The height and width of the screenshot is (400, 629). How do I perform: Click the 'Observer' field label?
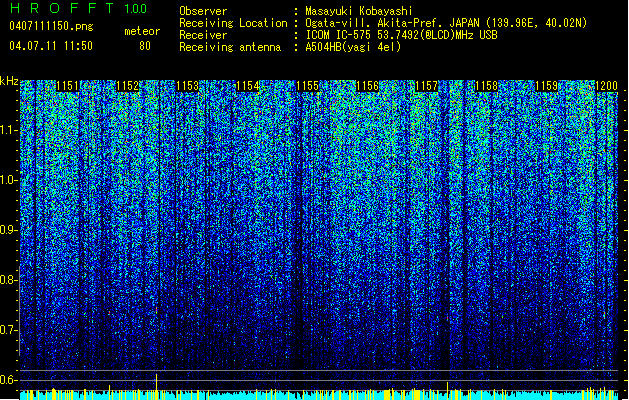point(203,11)
